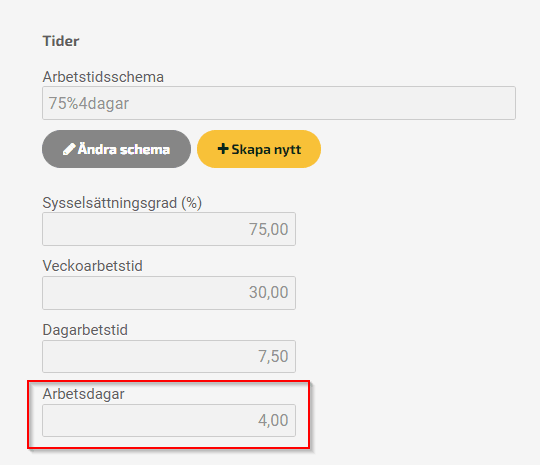The width and height of the screenshot is (540, 465).
Task: Click the 75,00 employment rate value
Action: (269, 229)
